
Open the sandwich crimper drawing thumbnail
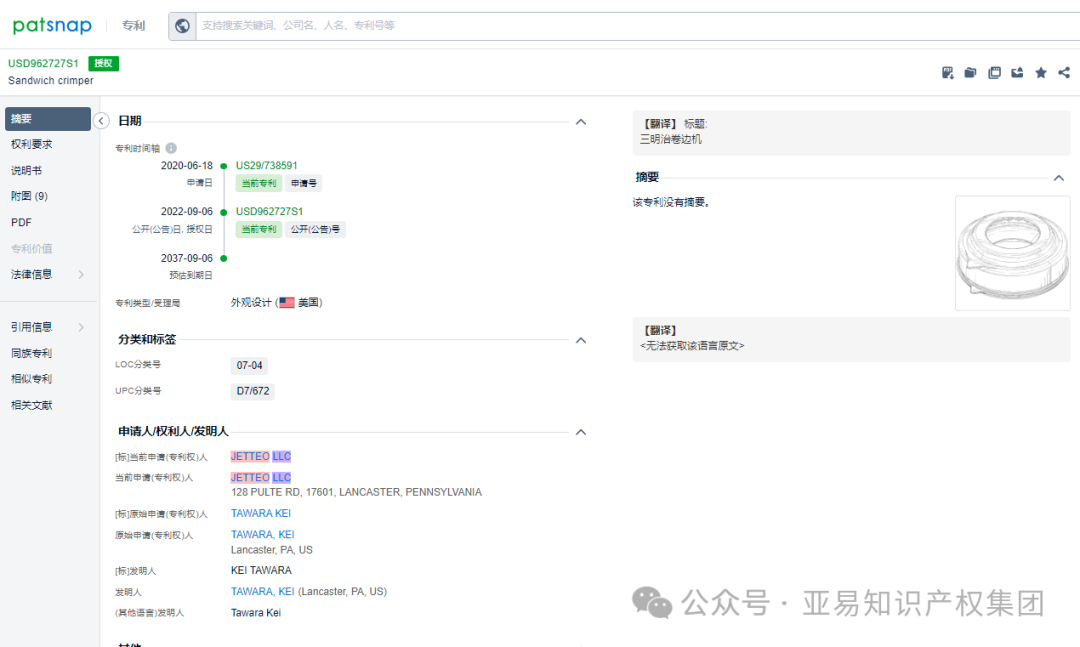tap(1012, 253)
